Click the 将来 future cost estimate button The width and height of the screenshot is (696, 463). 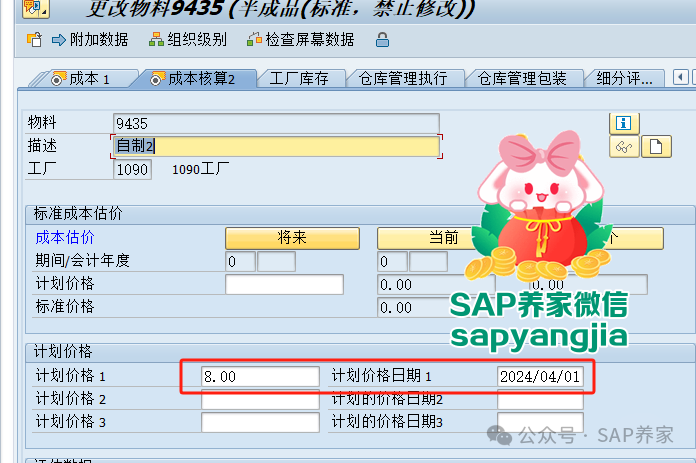point(292,238)
